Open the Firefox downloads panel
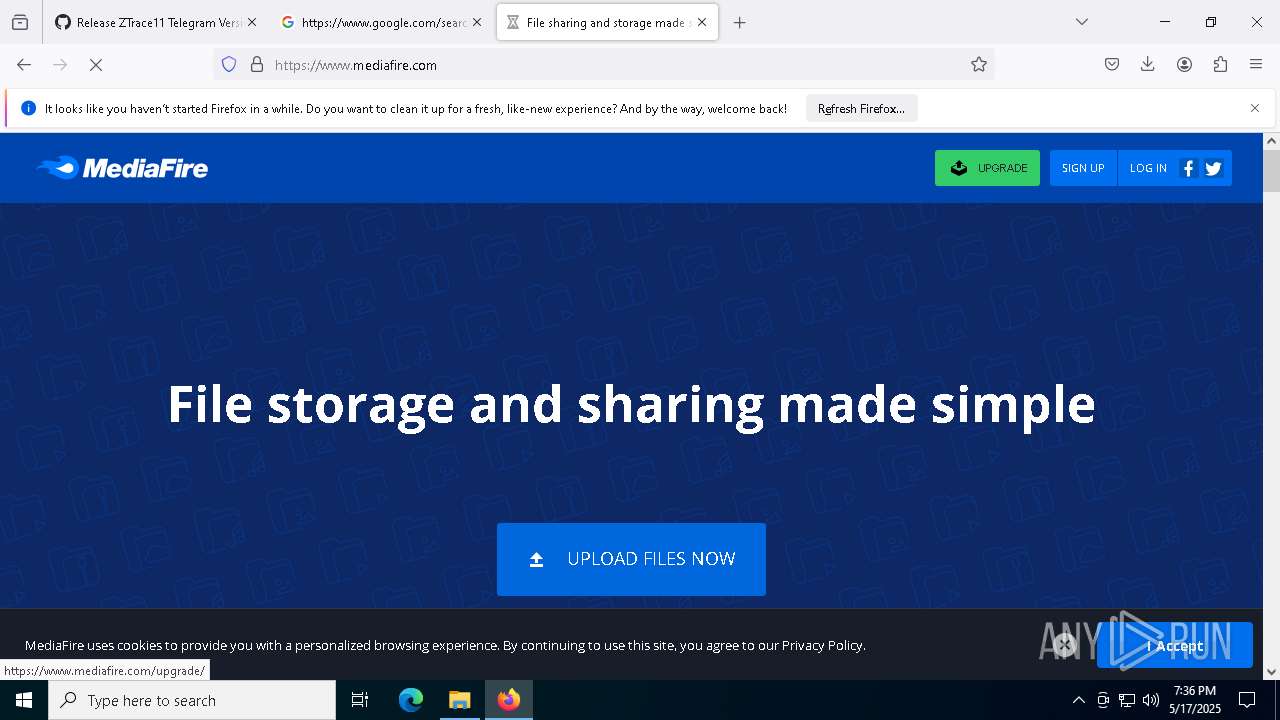Viewport: 1280px width, 720px height. click(x=1148, y=65)
